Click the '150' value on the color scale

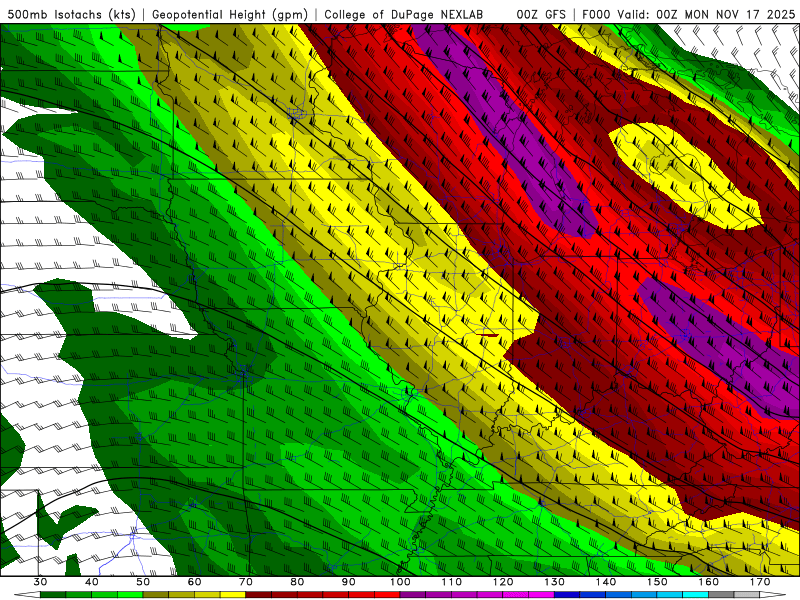[x=658, y=582]
